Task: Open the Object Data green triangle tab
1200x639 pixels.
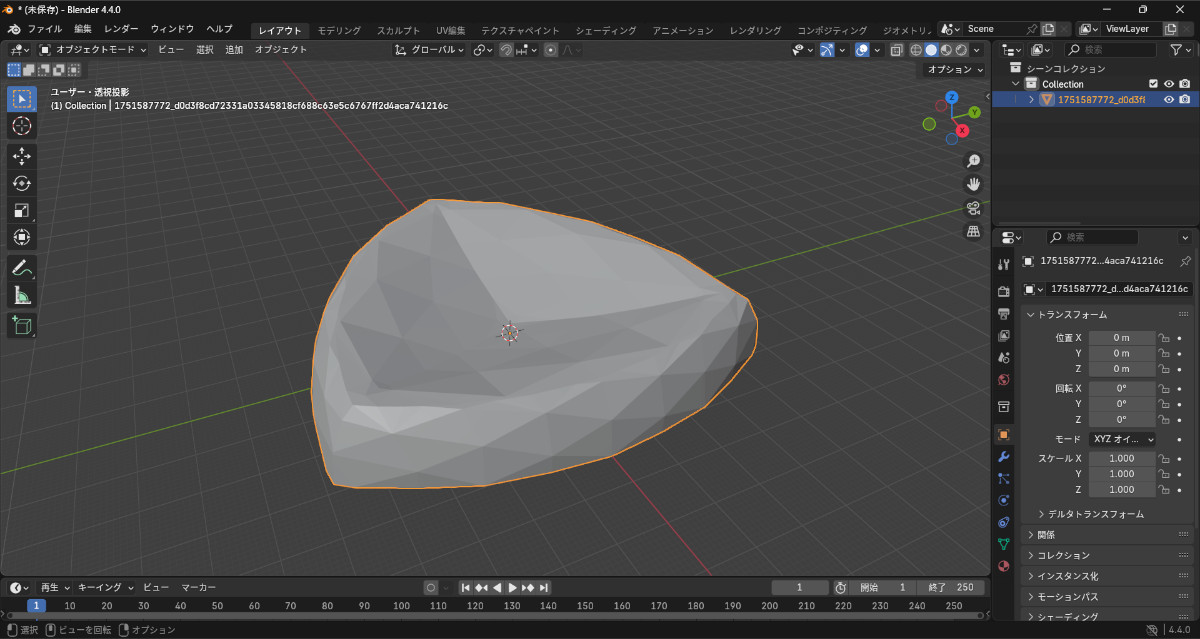Action: 1004,544
